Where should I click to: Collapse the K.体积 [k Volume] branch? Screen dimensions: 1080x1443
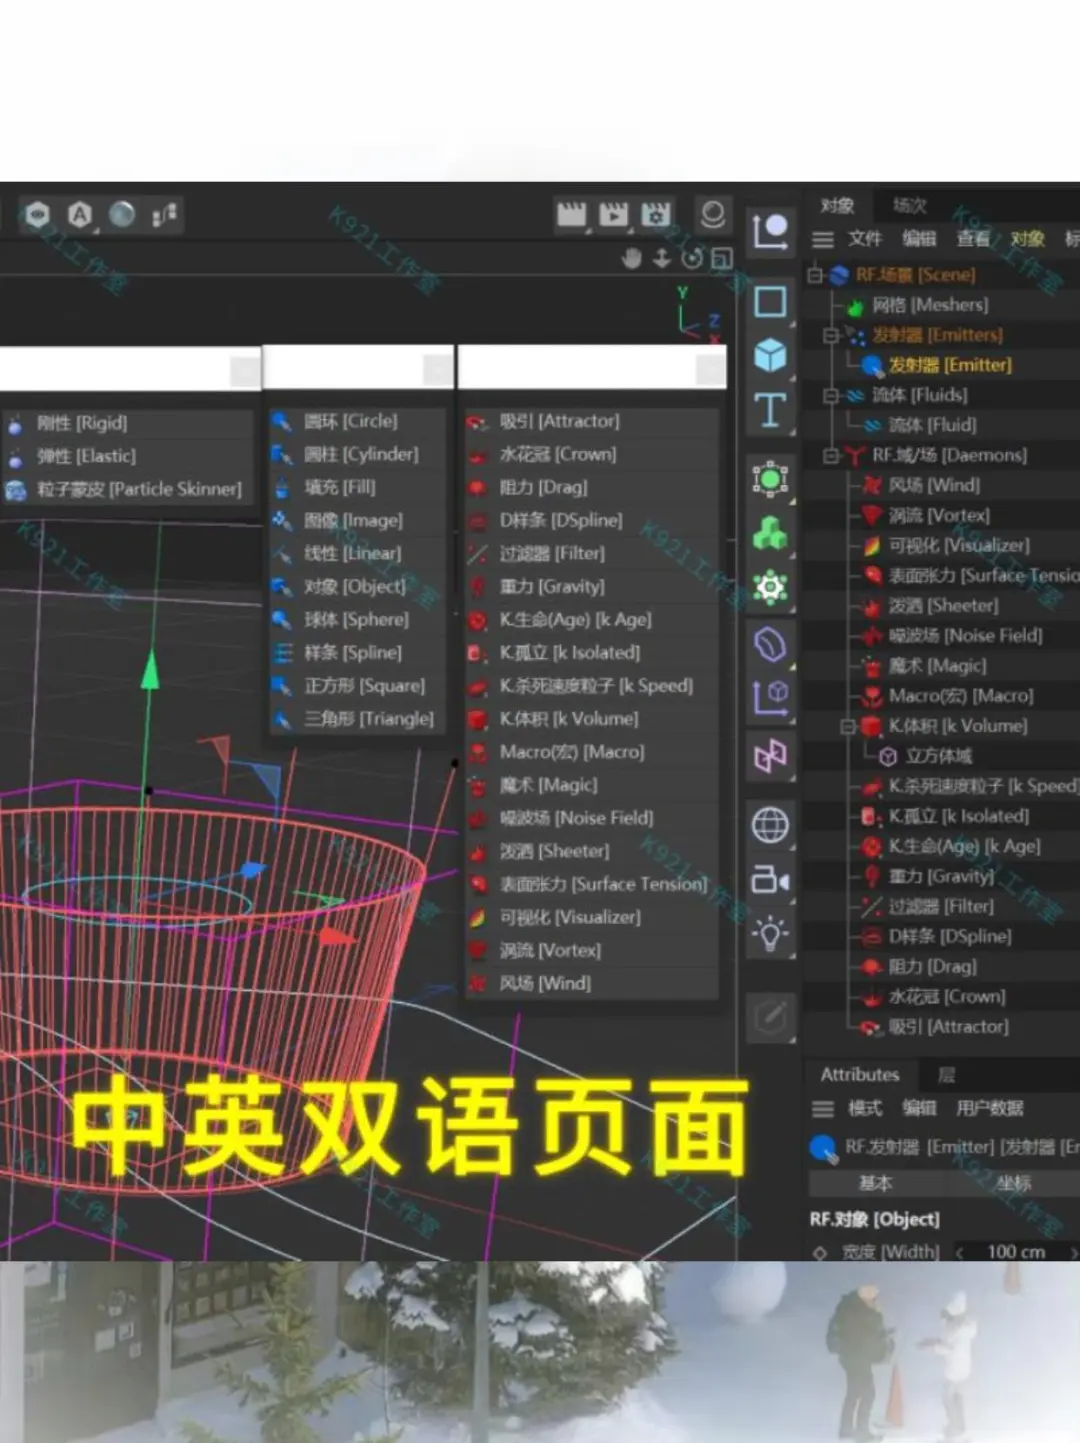point(848,726)
